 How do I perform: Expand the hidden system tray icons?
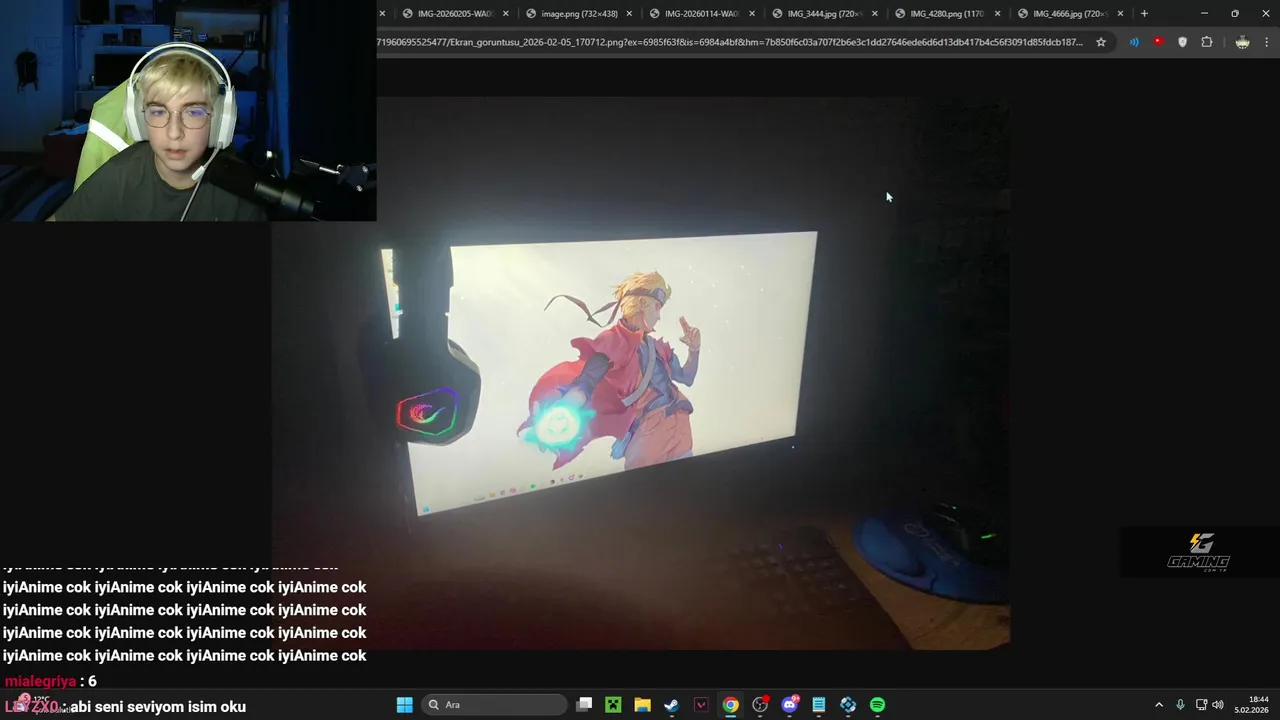[1159, 705]
